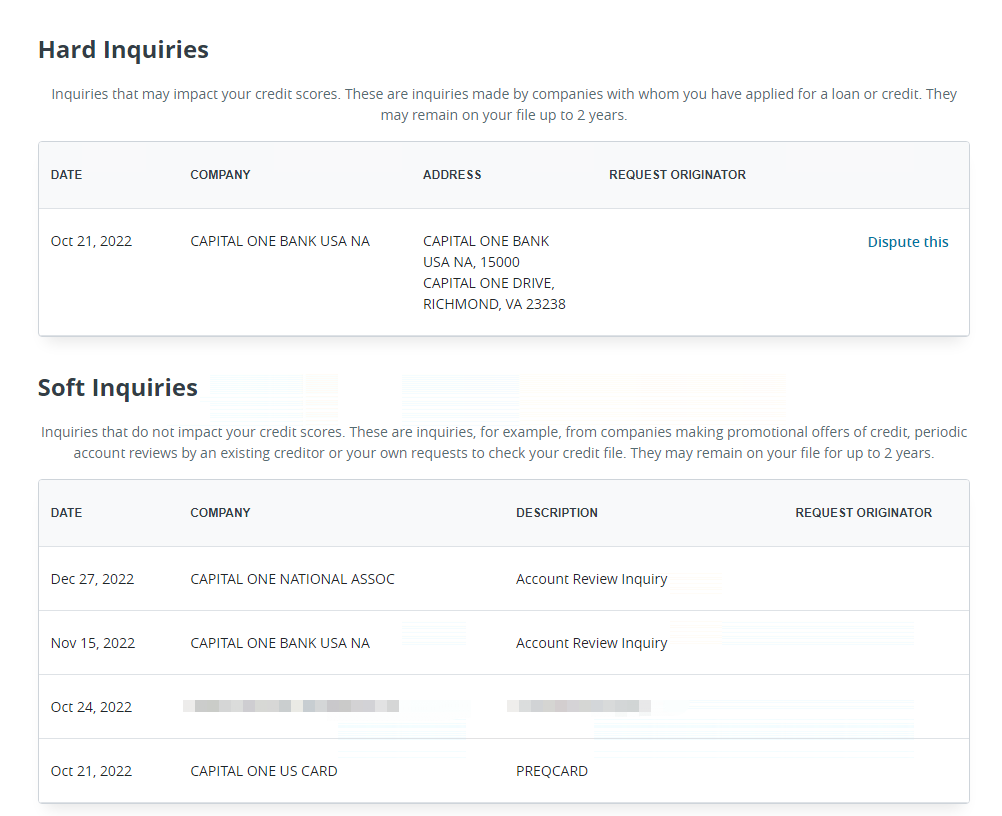This screenshot has height=816, width=1002.
Task: Select the Soft Inquiries heading
Action: click(x=118, y=388)
